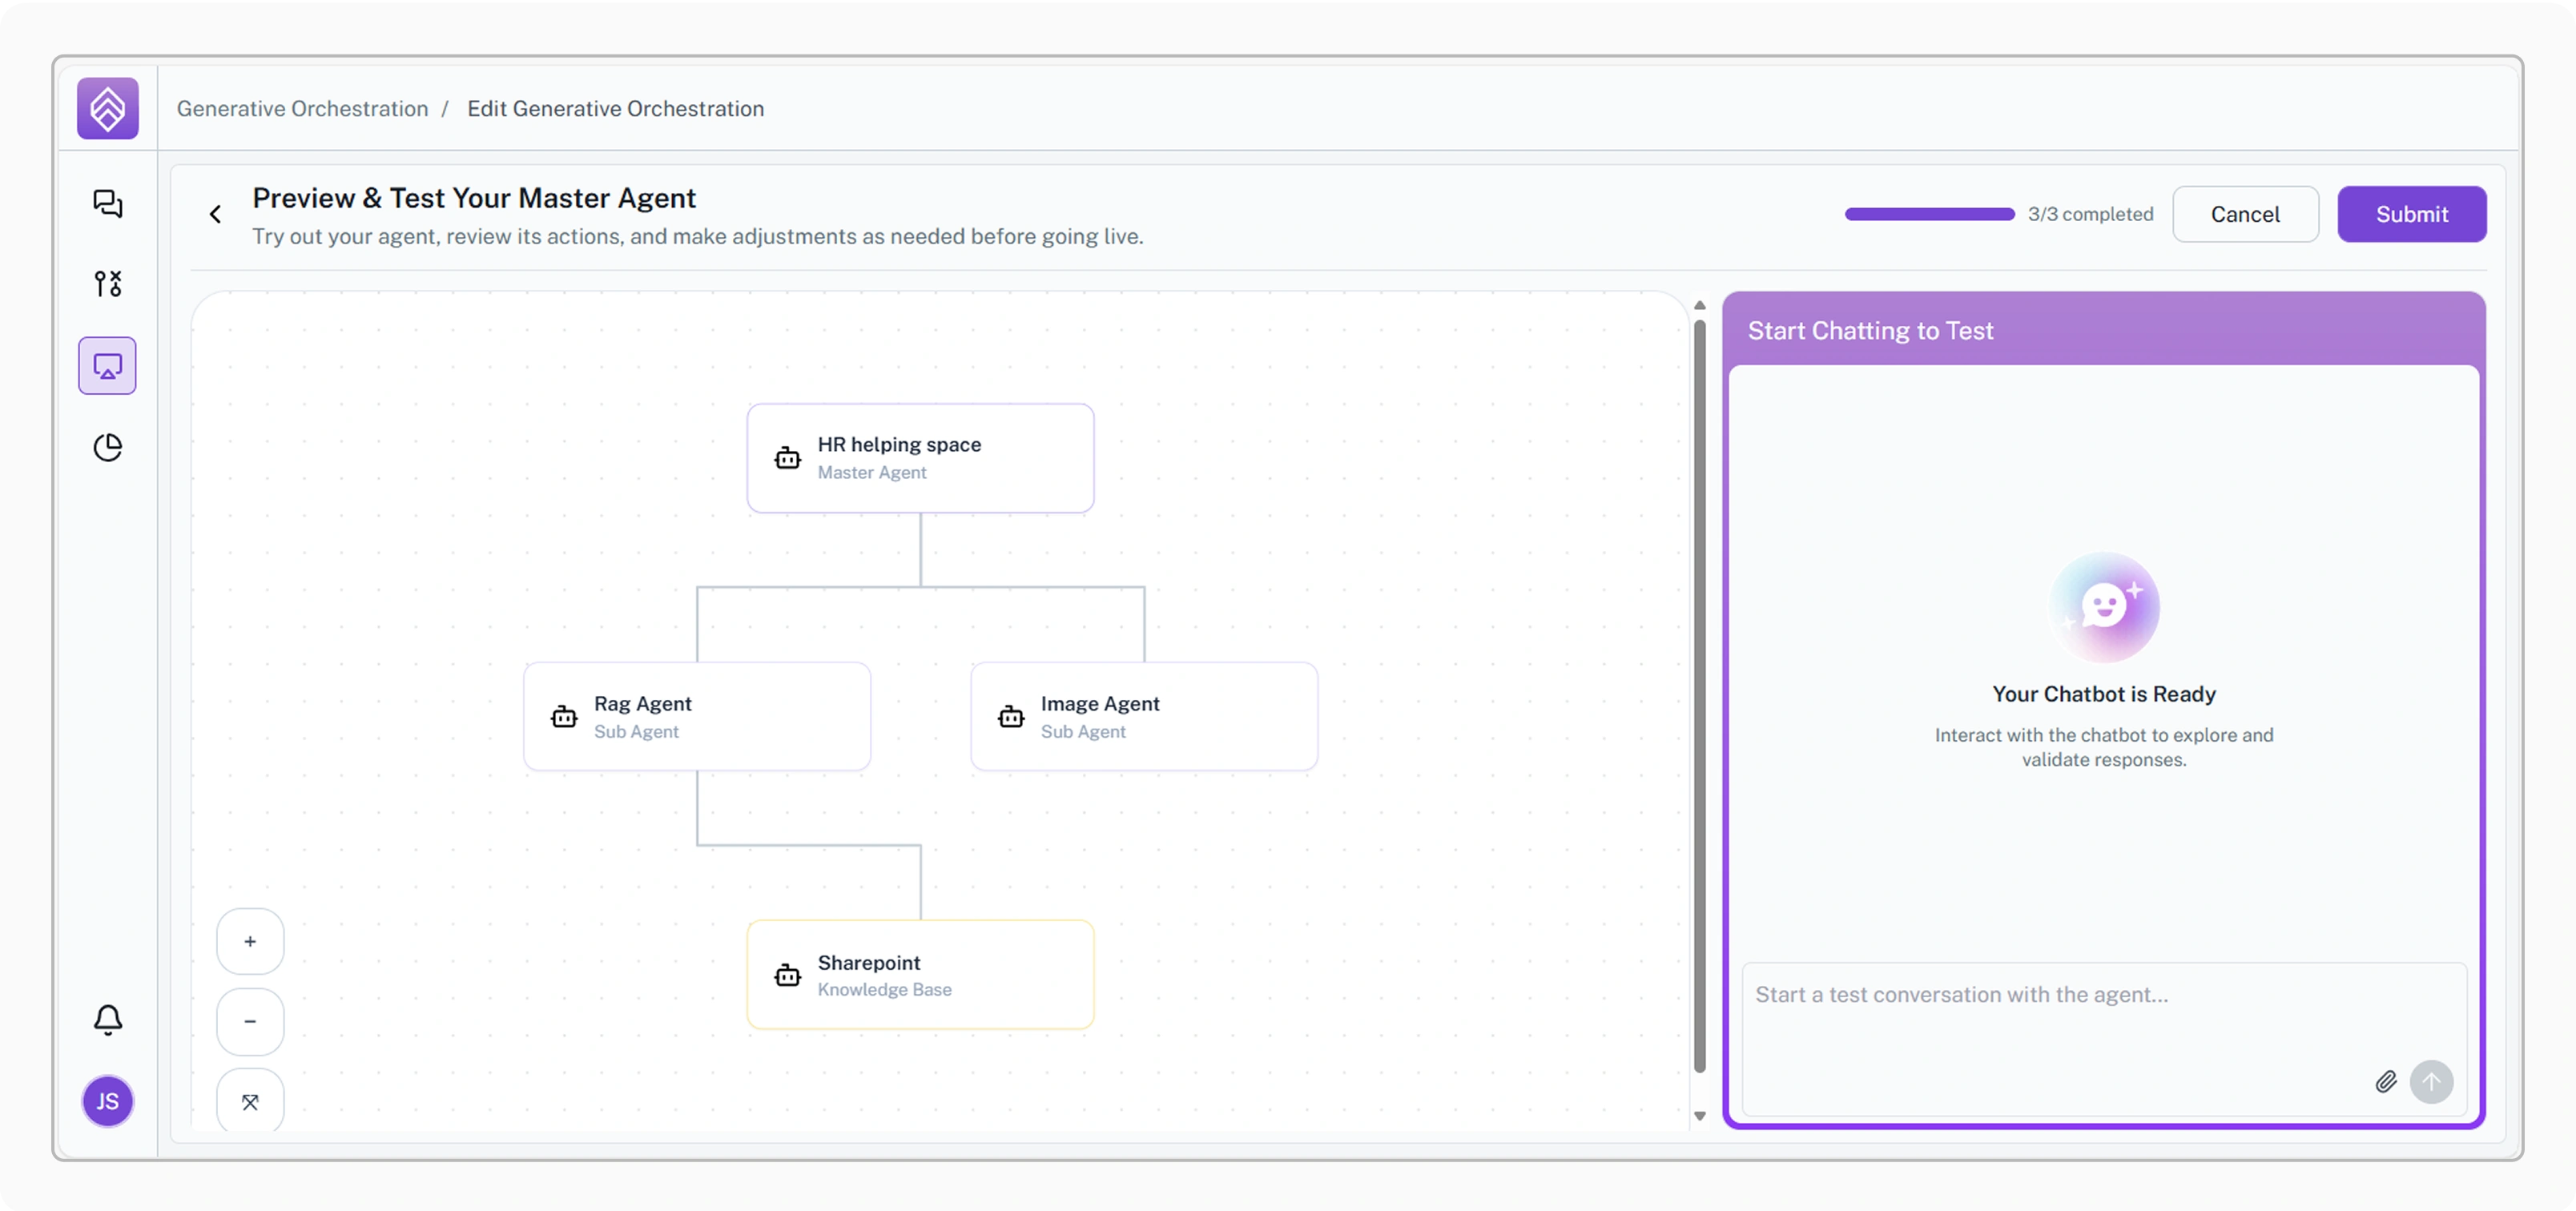
Task: Click the scrollbar down arrow
Action: point(1699,1116)
